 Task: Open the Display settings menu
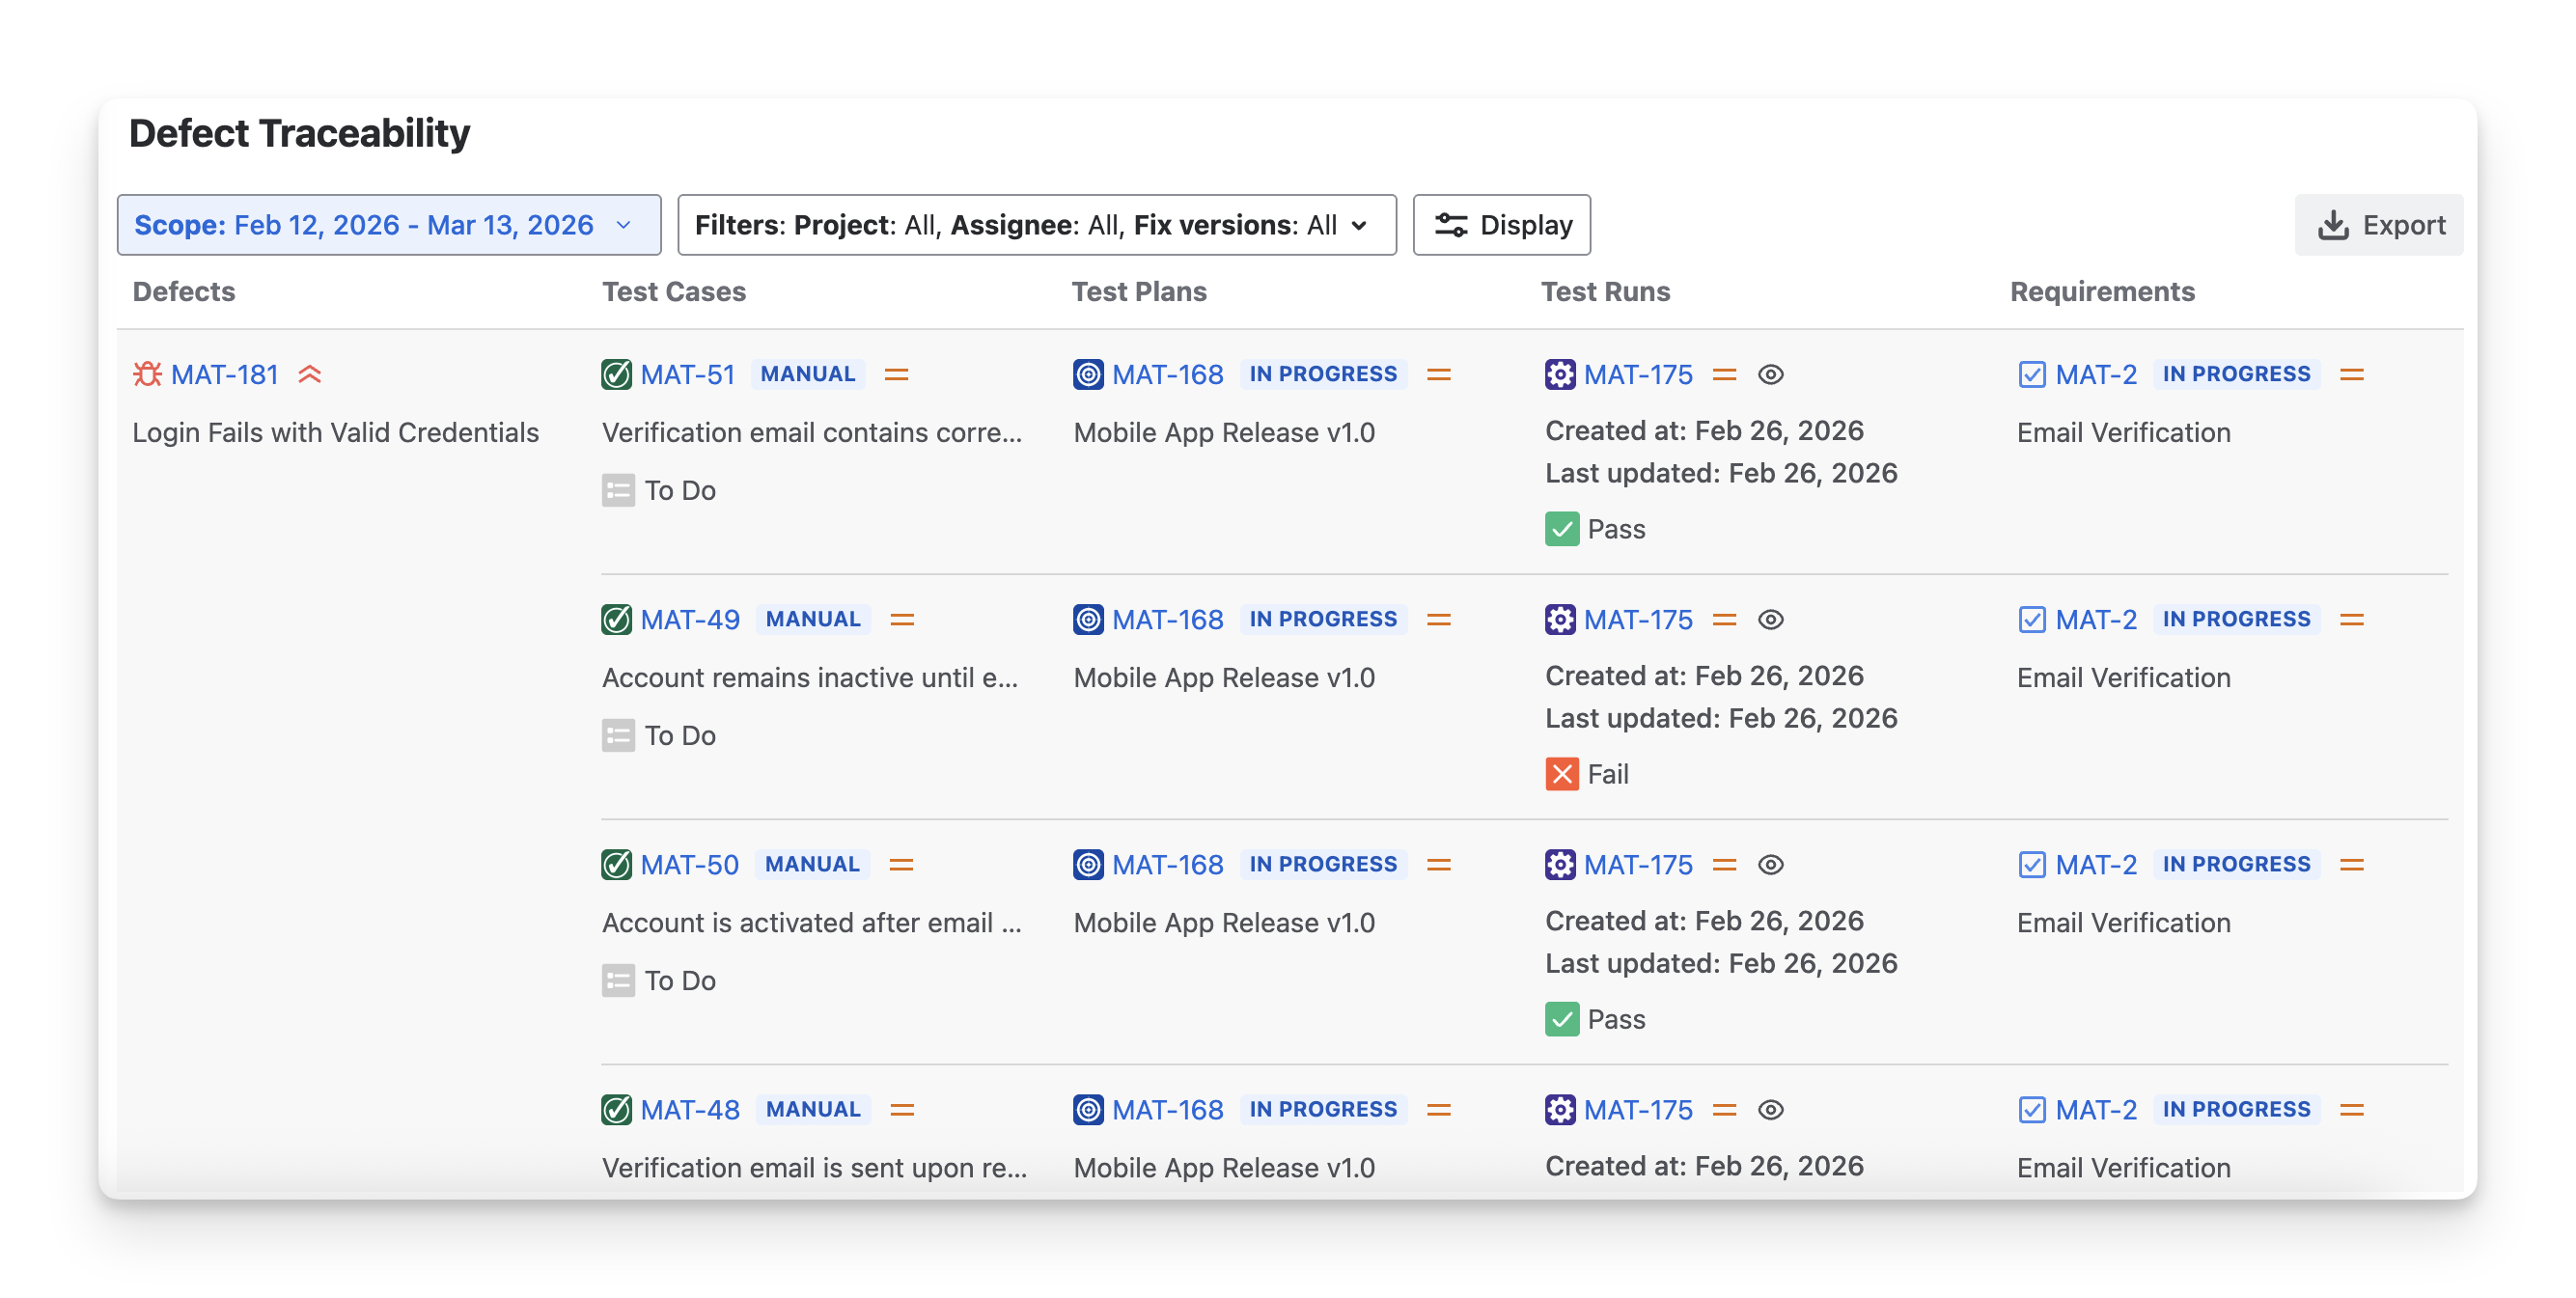pos(1501,225)
